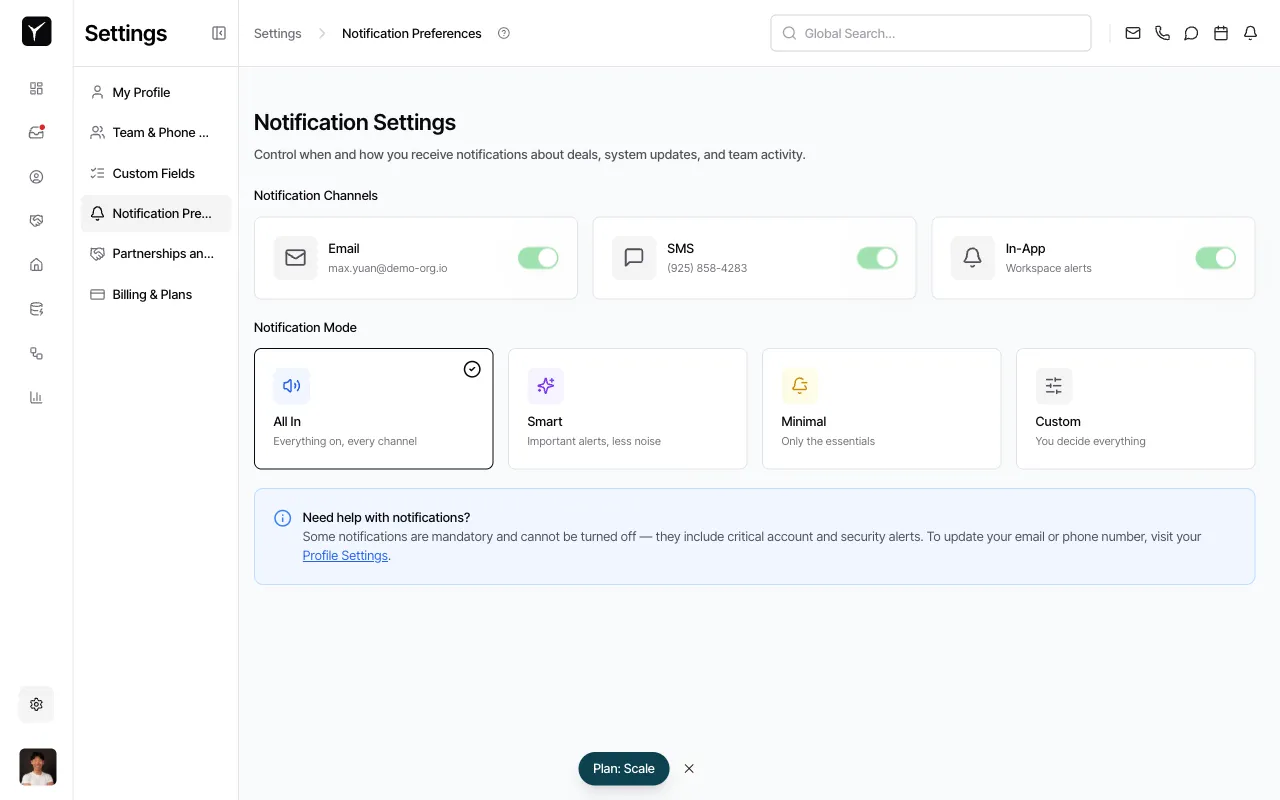Turn off SMS notifications toggle
Viewport: 1280px width, 800px height.
(877, 257)
